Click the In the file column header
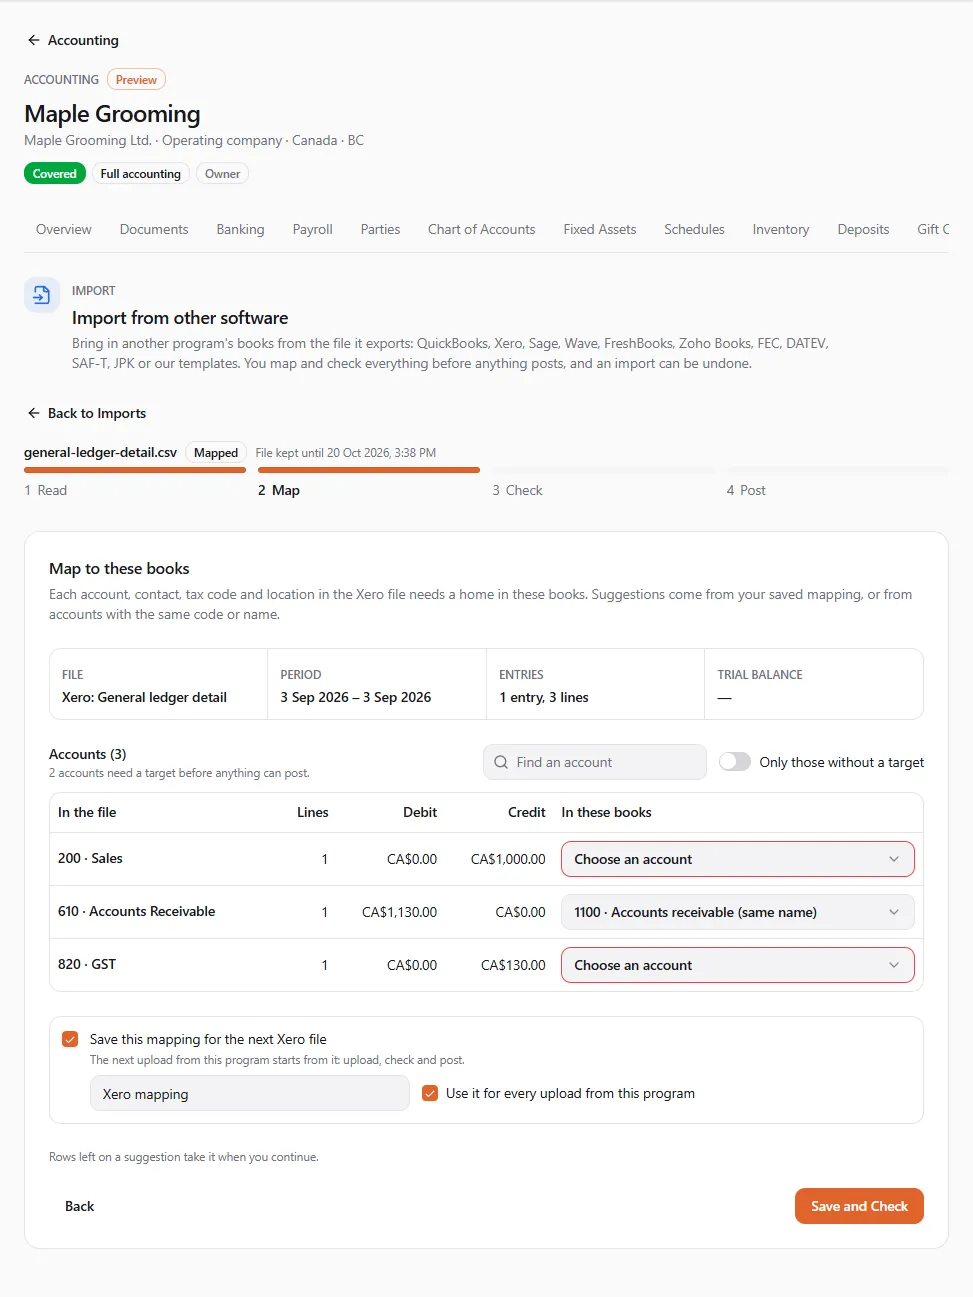Viewport: 973px width, 1297px height. tap(87, 812)
